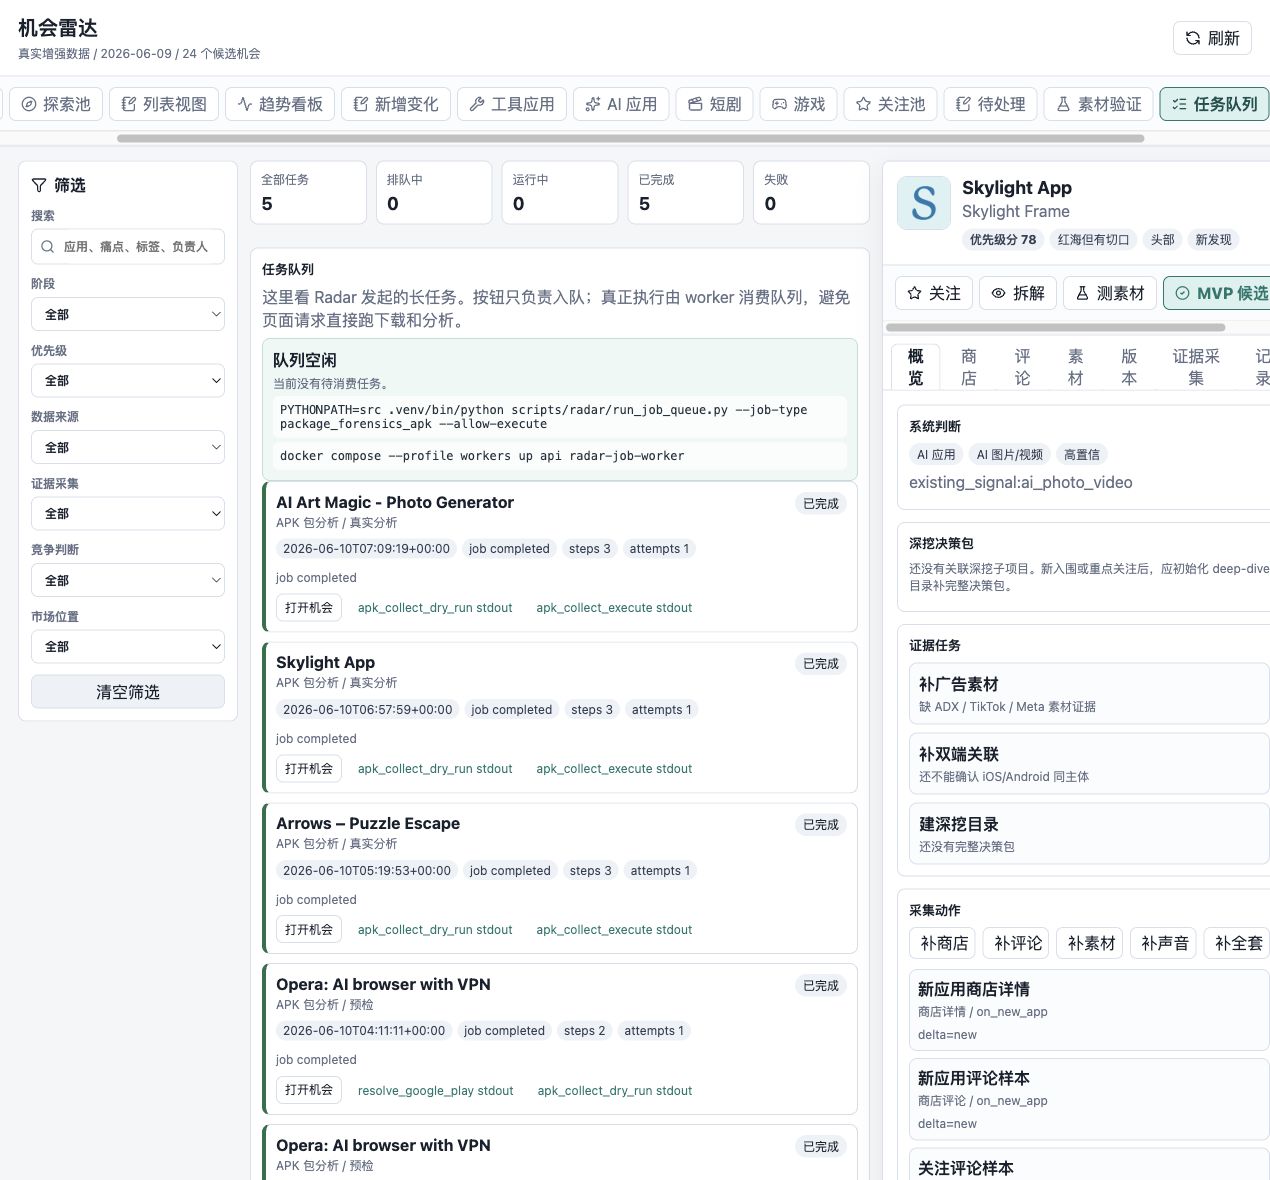Click the 全部任务 stat card

point(308,192)
